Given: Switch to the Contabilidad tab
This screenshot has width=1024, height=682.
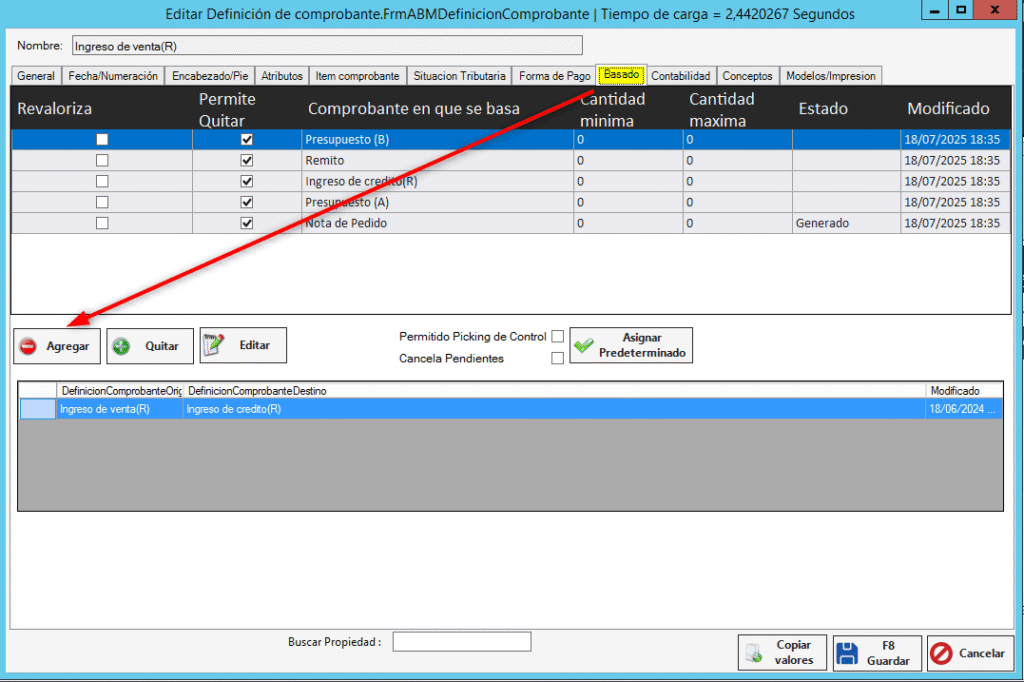Looking at the screenshot, I should pyautogui.click(x=680, y=76).
